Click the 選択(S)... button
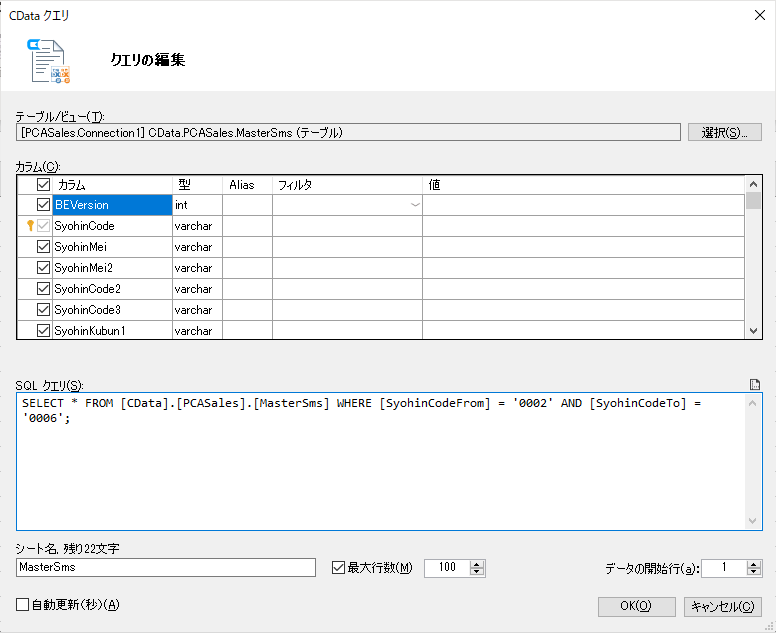The width and height of the screenshot is (776, 633). [x=725, y=133]
